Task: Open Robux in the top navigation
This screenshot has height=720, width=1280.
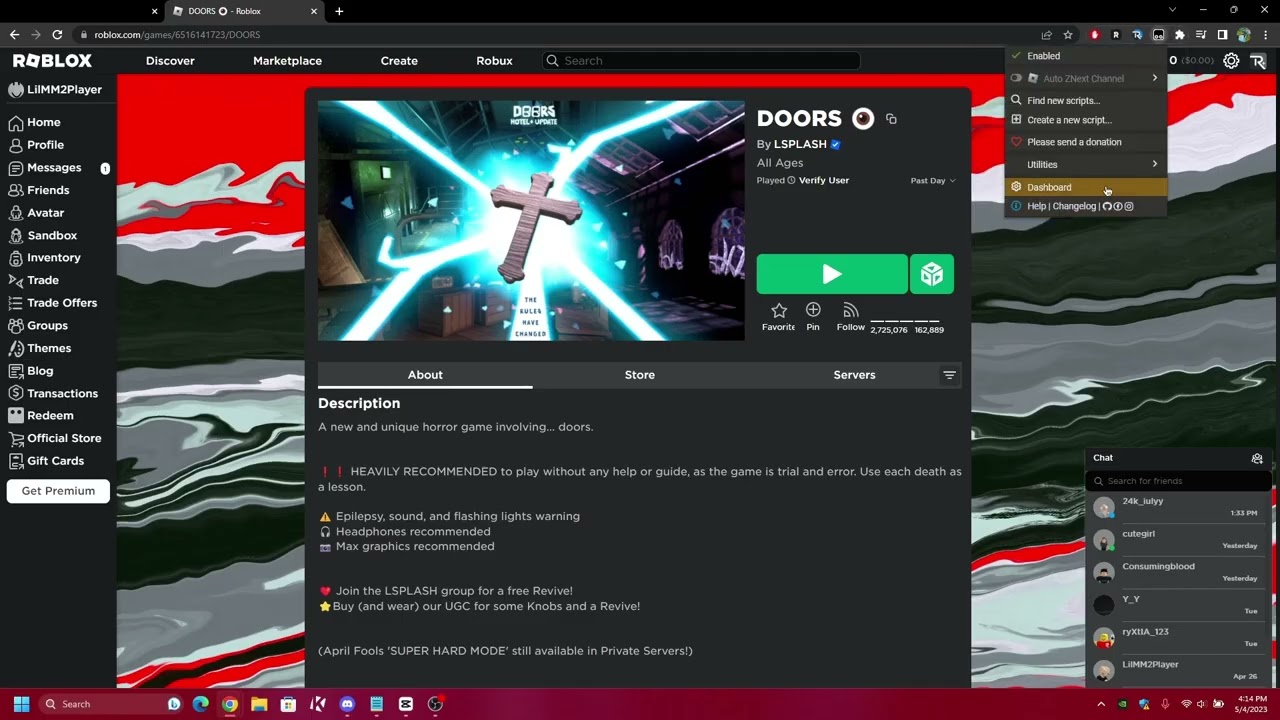Action: [x=494, y=61]
